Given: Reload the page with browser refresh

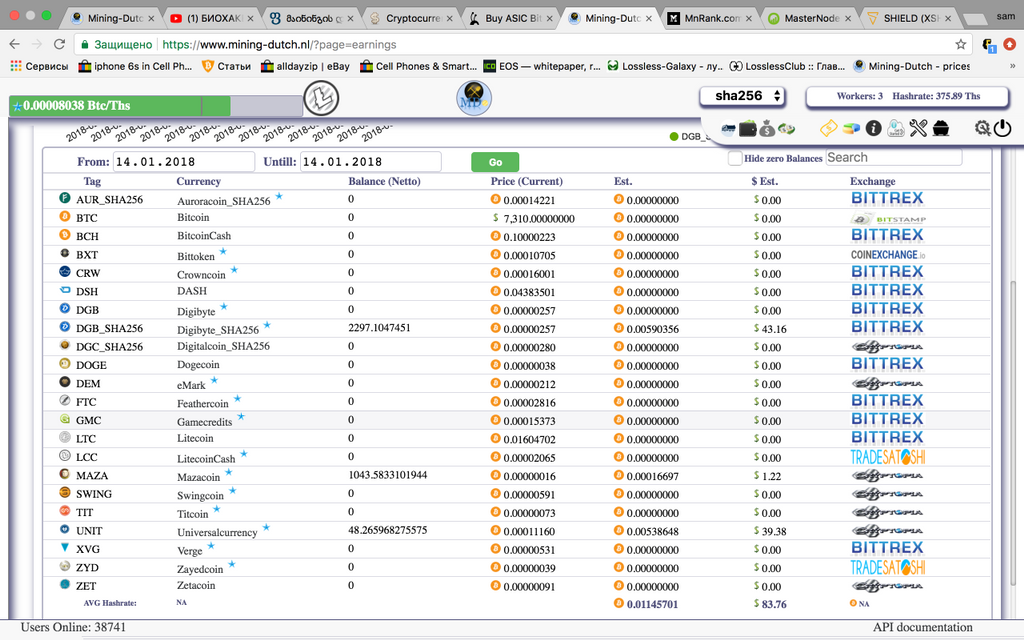Looking at the screenshot, I should pyautogui.click(x=59, y=44).
